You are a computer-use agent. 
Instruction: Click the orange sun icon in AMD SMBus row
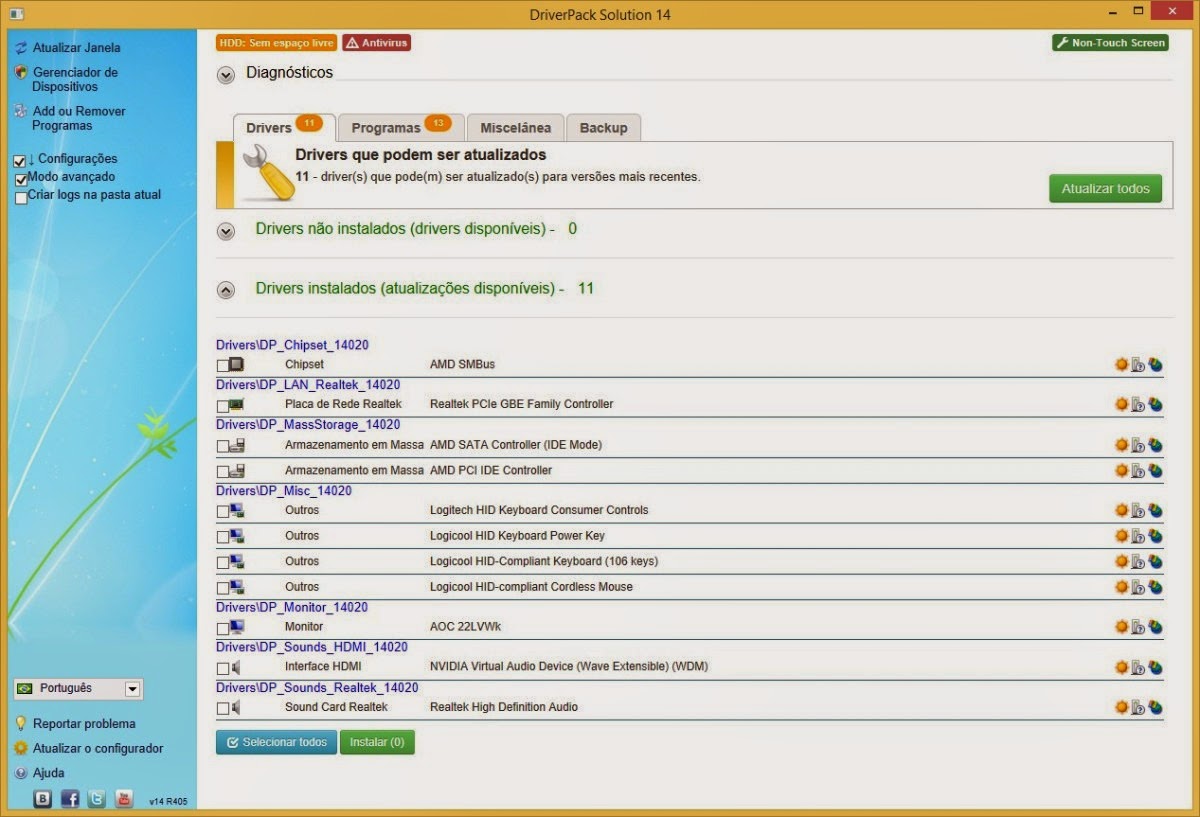tap(1122, 364)
